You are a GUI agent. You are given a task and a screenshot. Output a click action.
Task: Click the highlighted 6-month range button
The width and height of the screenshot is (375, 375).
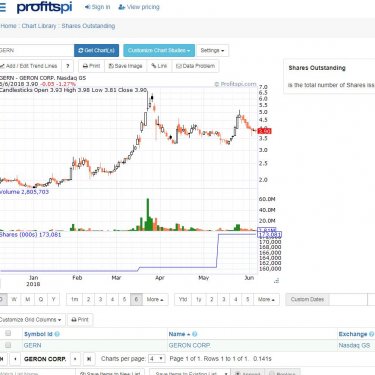(x=136, y=299)
